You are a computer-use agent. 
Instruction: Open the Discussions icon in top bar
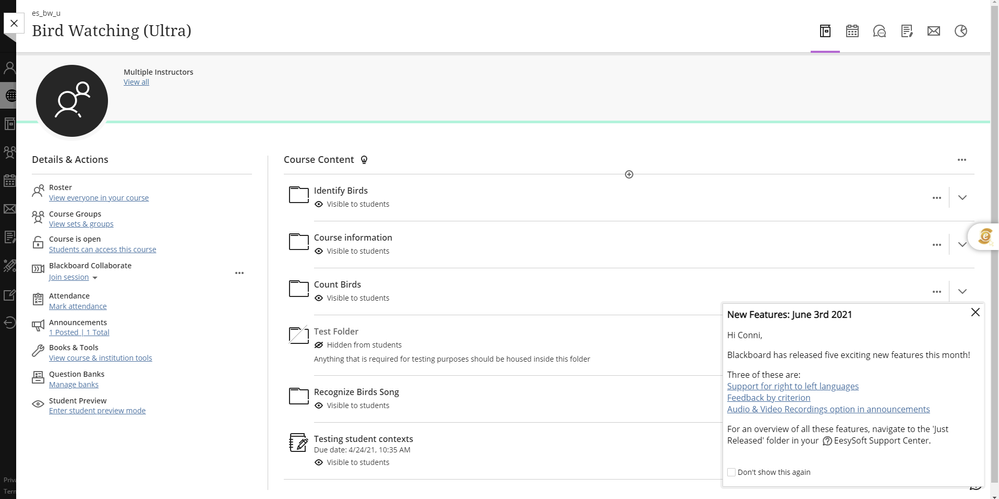879,31
